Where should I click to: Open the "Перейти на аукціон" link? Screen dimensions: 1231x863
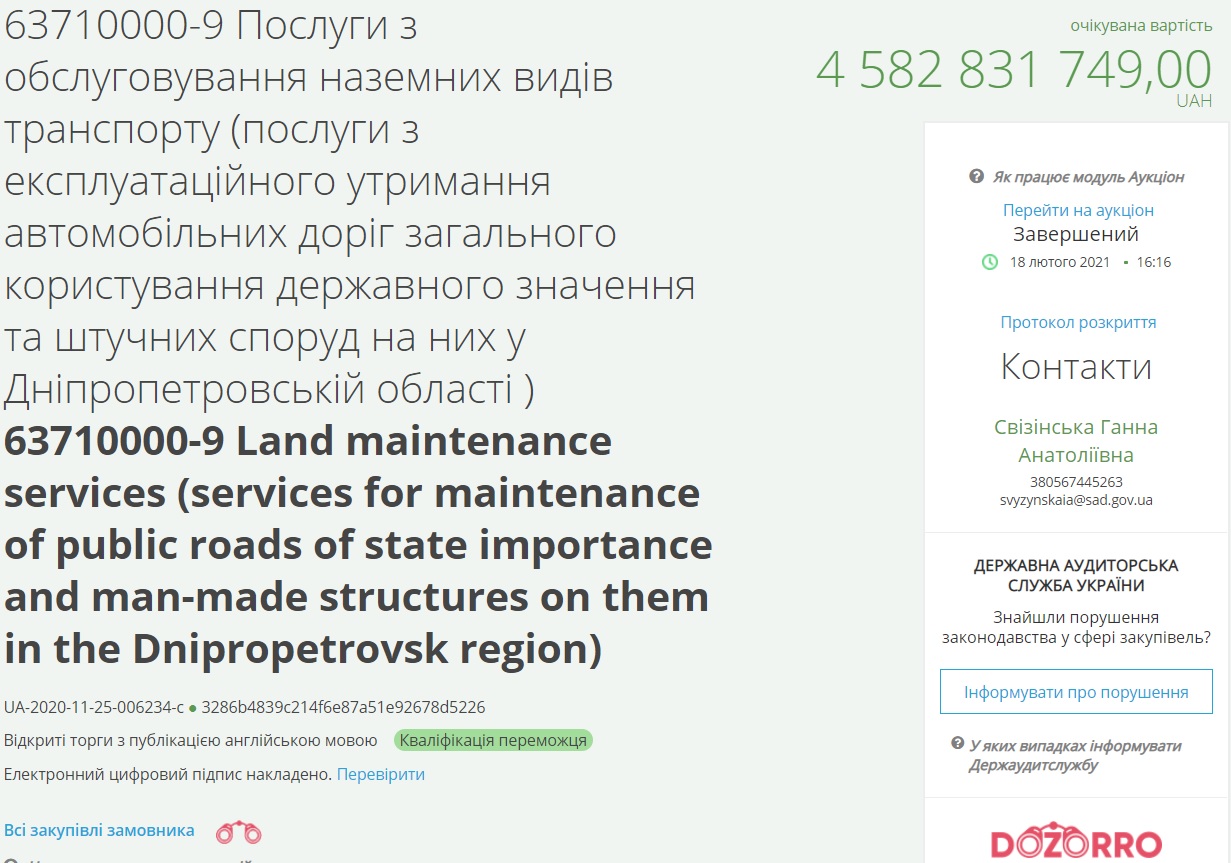tap(1078, 210)
